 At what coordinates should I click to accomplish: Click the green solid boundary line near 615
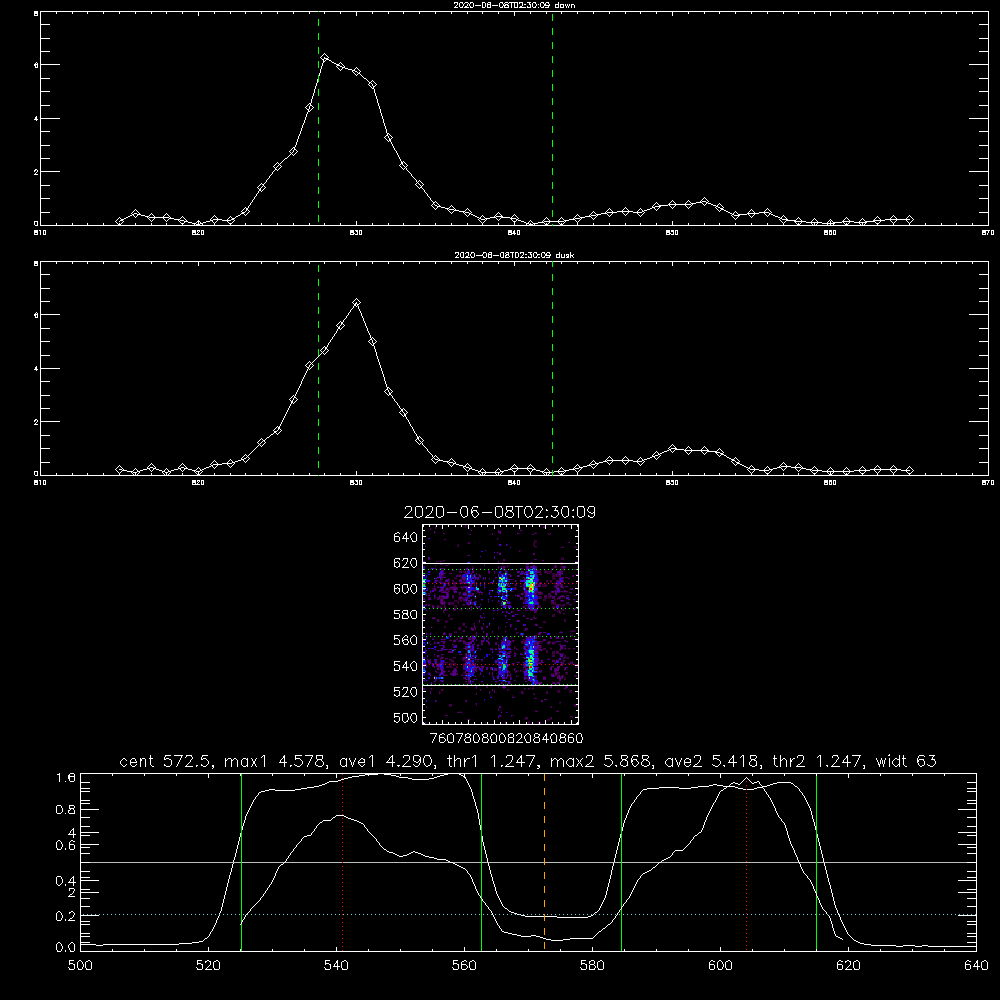click(x=816, y=862)
